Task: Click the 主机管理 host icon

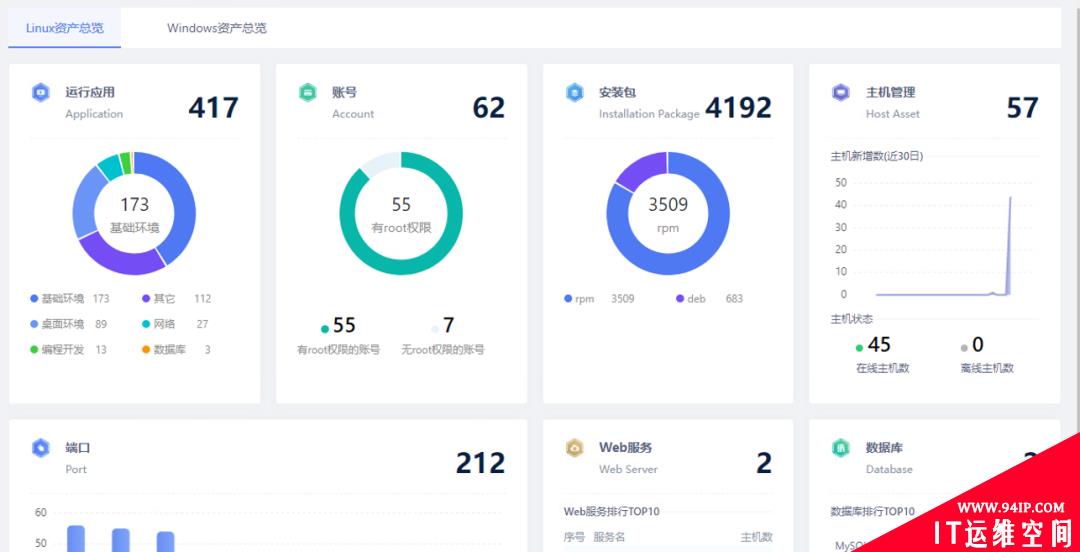Action: (x=841, y=92)
